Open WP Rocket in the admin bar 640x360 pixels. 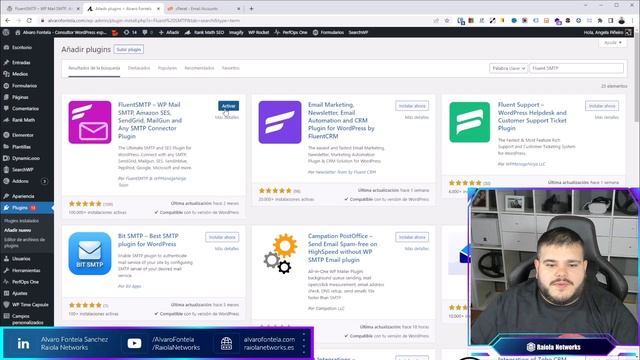point(258,32)
